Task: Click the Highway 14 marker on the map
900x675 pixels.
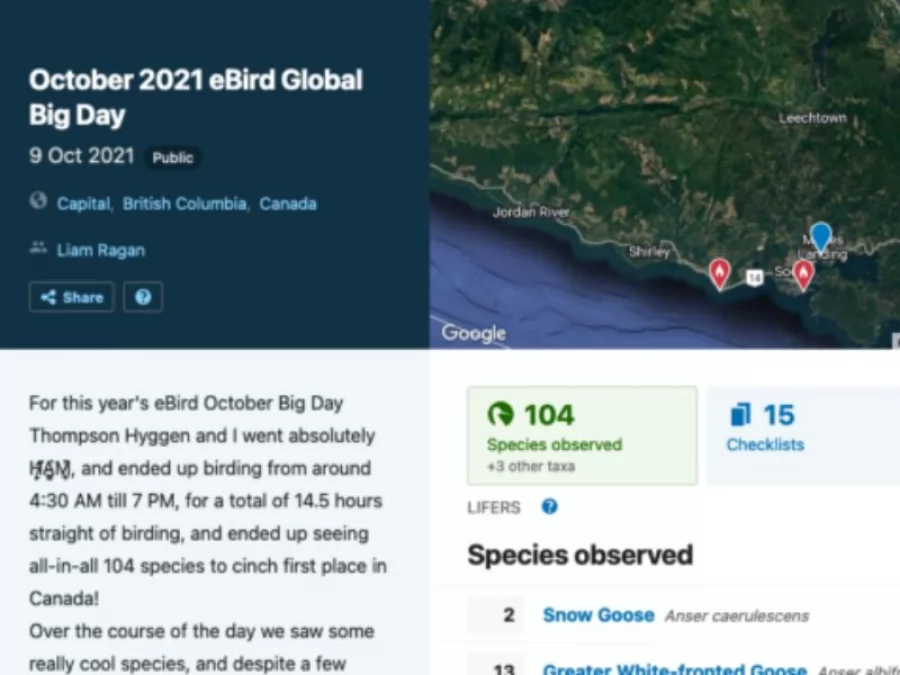Action: 755,277
